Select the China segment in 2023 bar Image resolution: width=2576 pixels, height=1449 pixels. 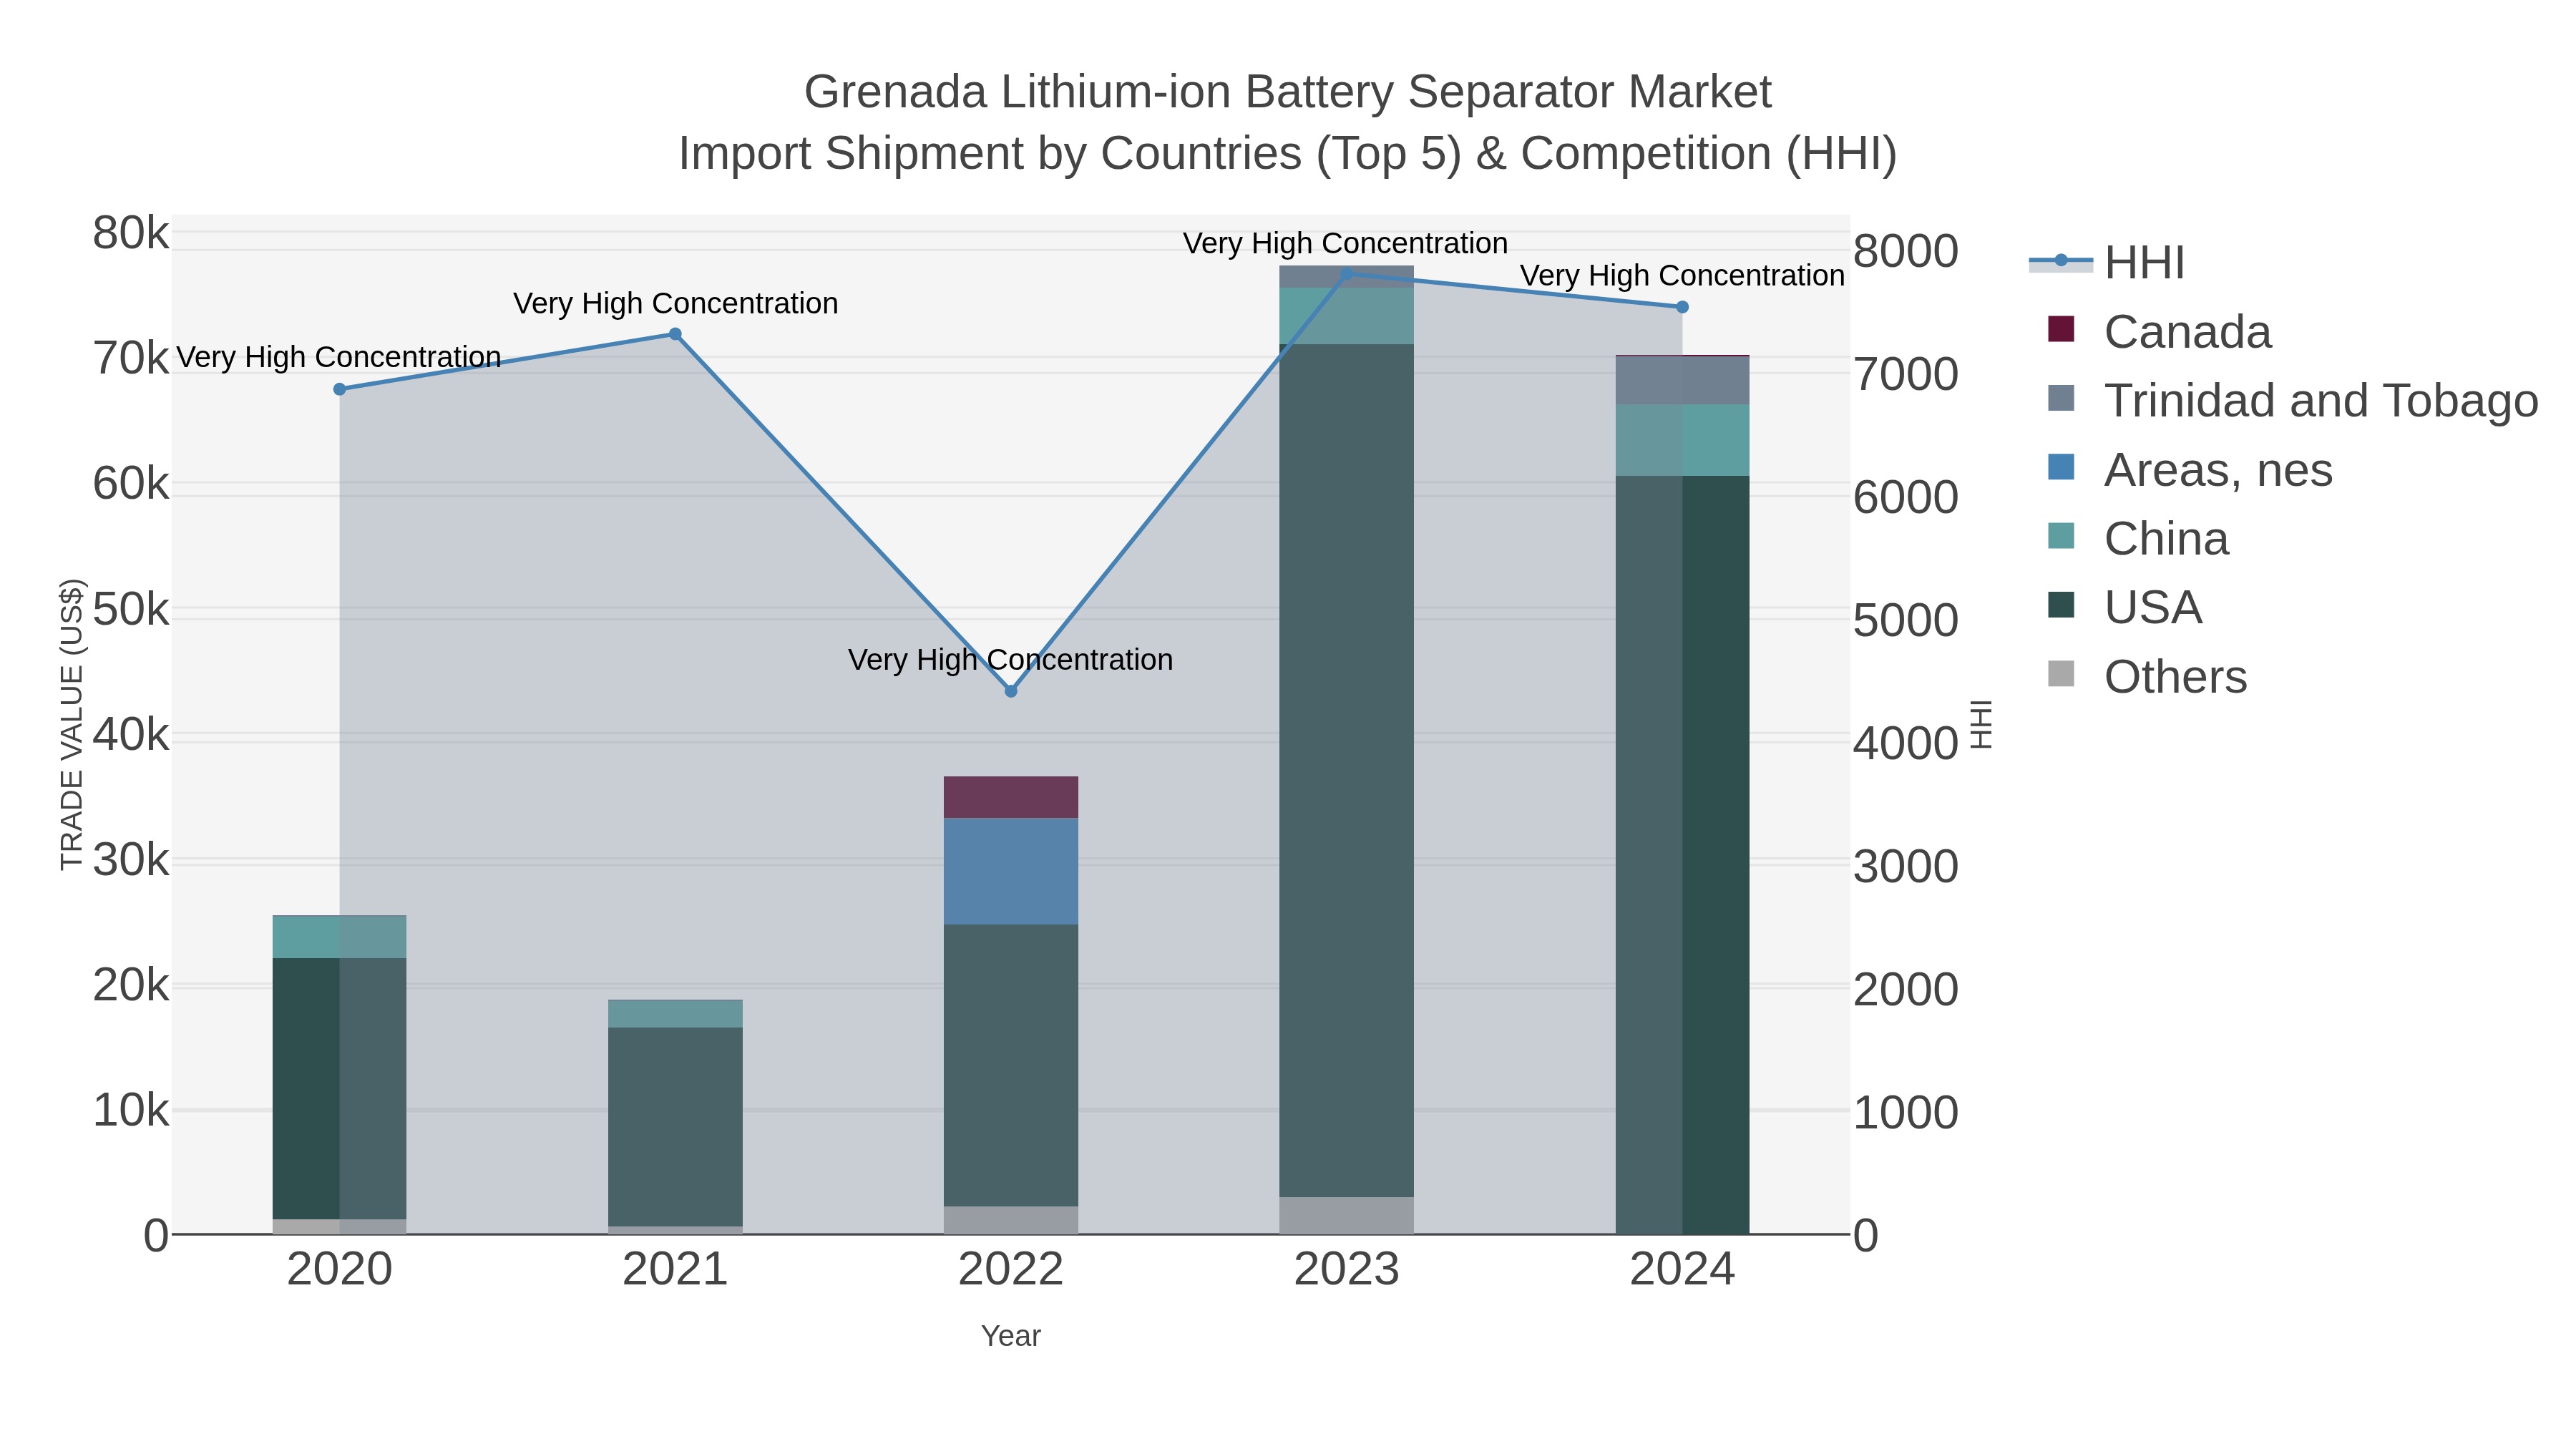tap(1347, 316)
